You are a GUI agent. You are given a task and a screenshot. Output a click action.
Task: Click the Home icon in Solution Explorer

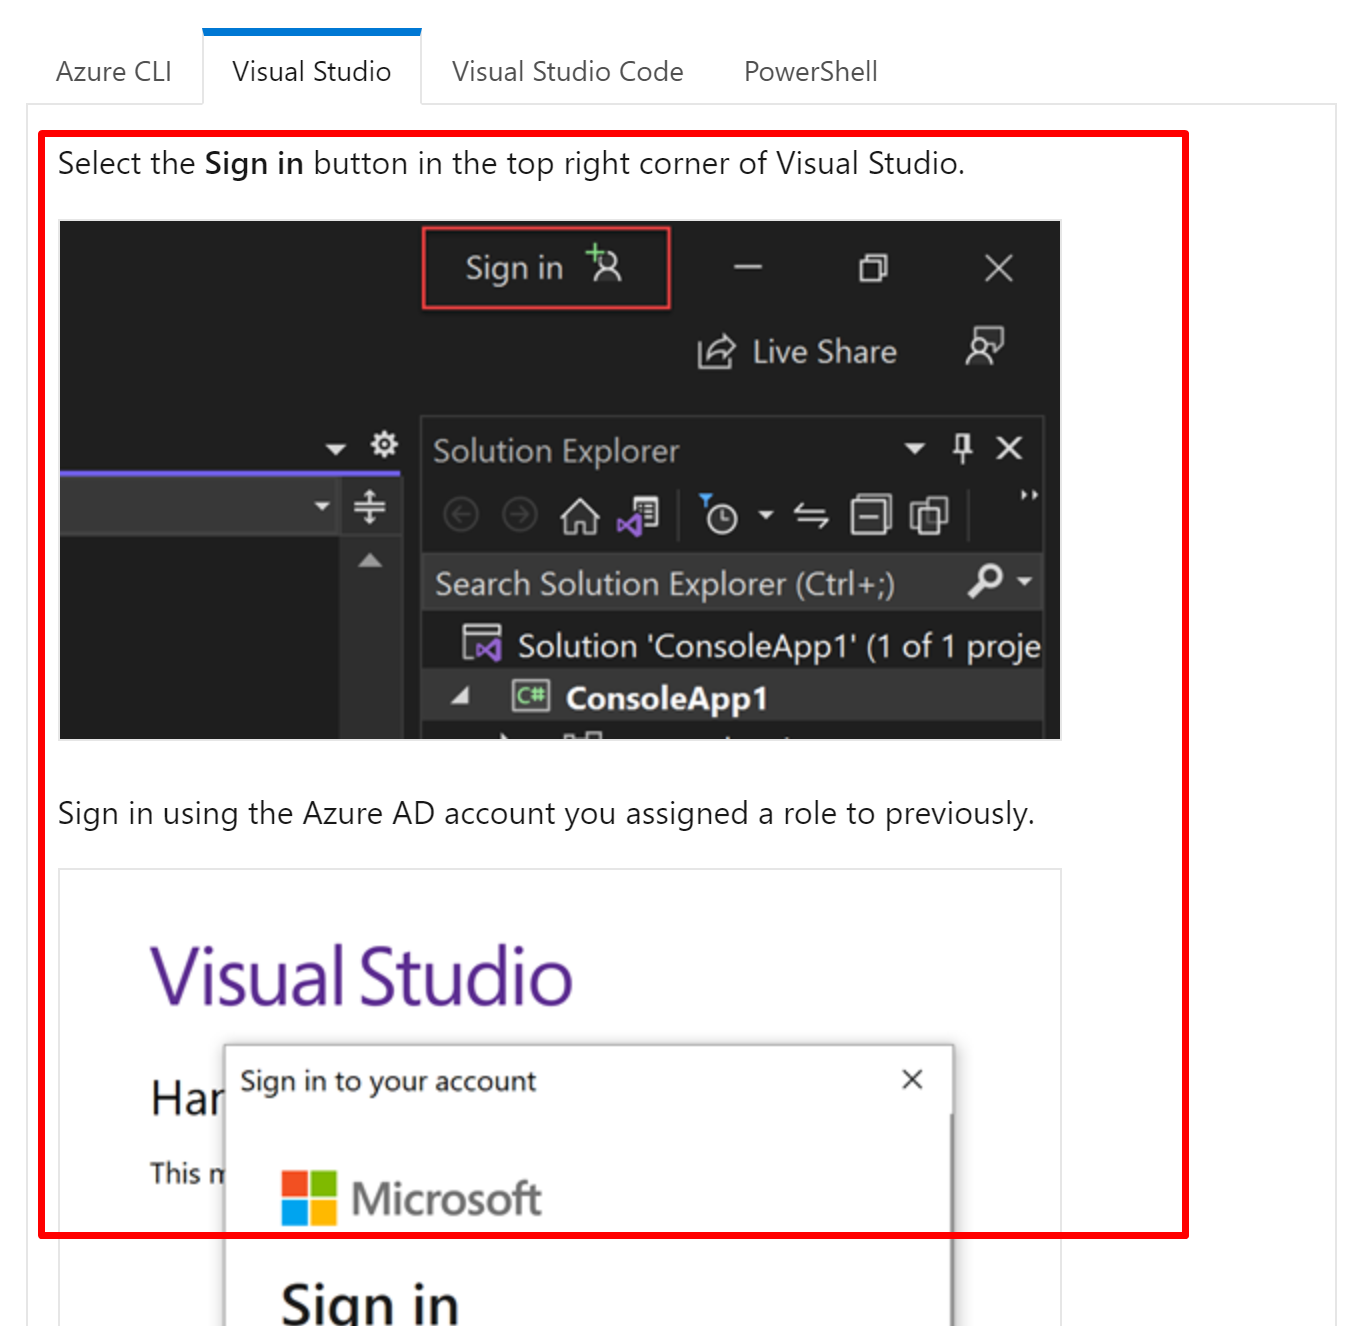pyautogui.click(x=580, y=516)
